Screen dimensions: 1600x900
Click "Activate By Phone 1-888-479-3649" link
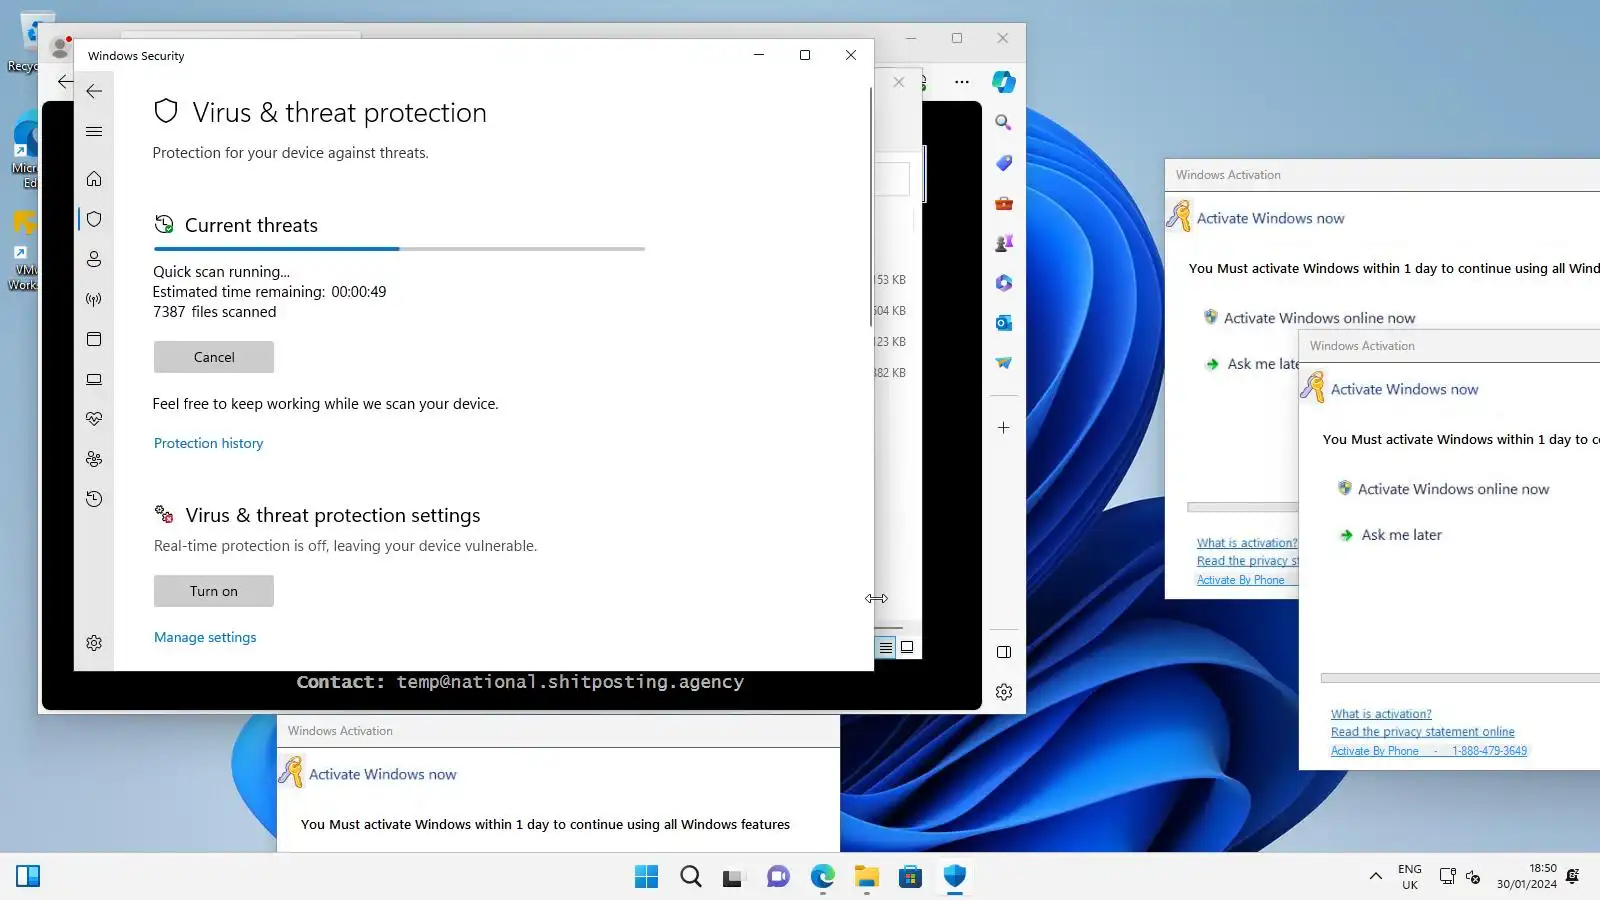[x=1429, y=751]
